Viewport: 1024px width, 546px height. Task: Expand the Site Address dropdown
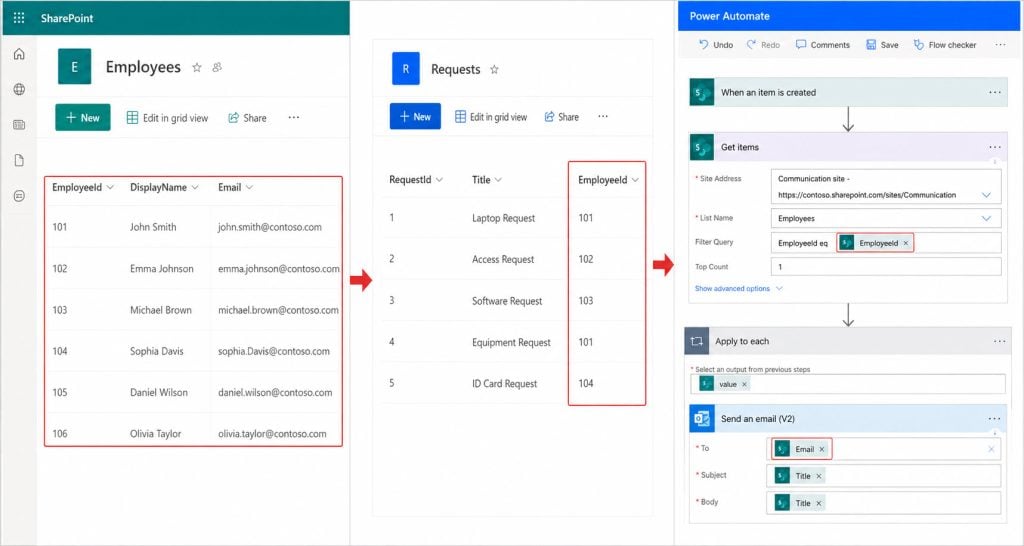pyautogui.click(x=986, y=195)
